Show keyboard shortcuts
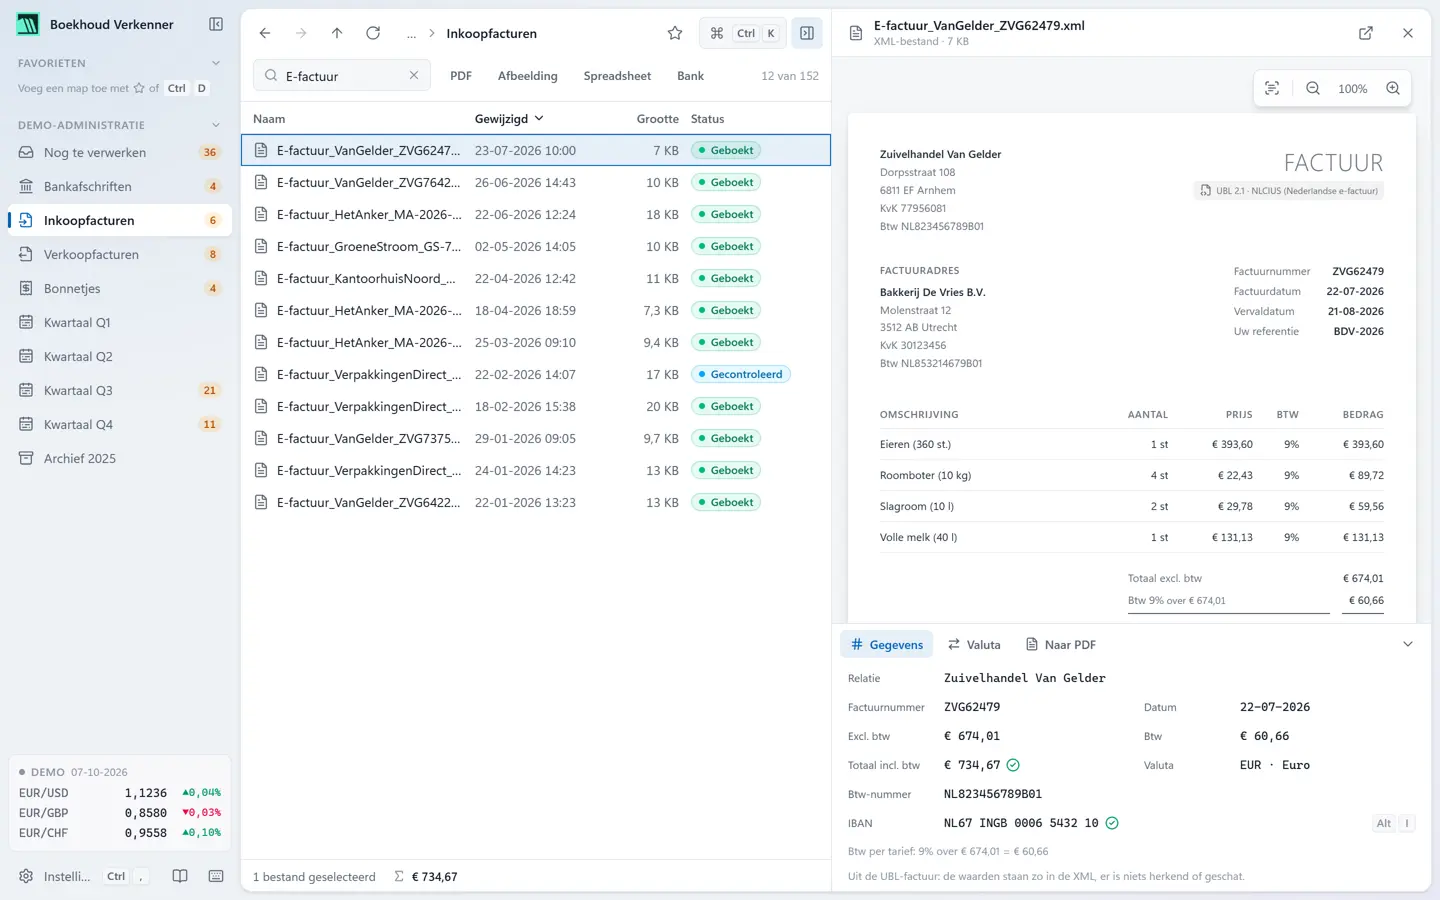 click(216, 876)
